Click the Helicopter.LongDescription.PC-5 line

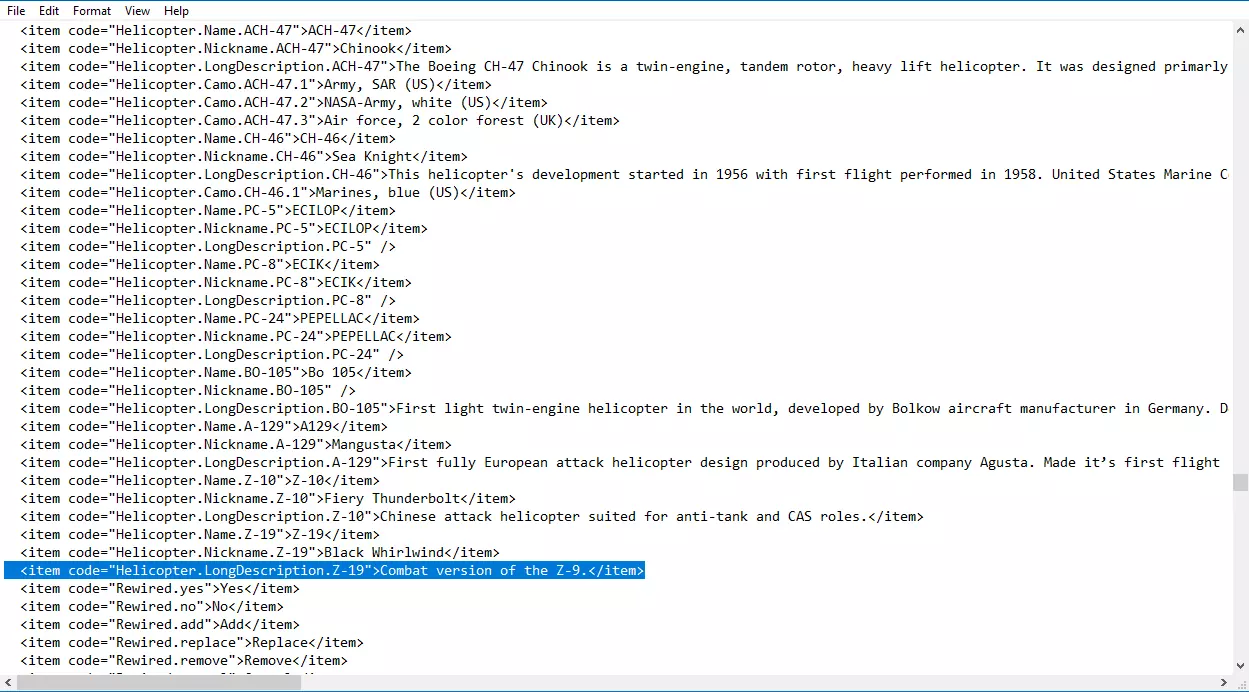(x=208, y=247)
